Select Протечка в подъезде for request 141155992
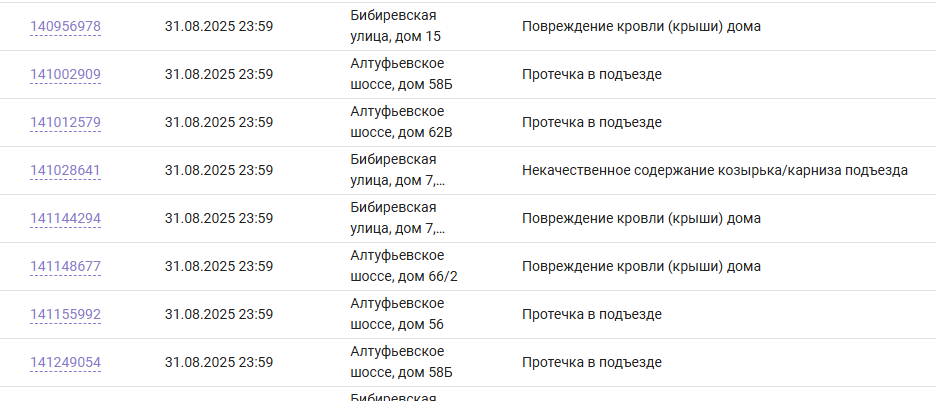 pos(592,314)
